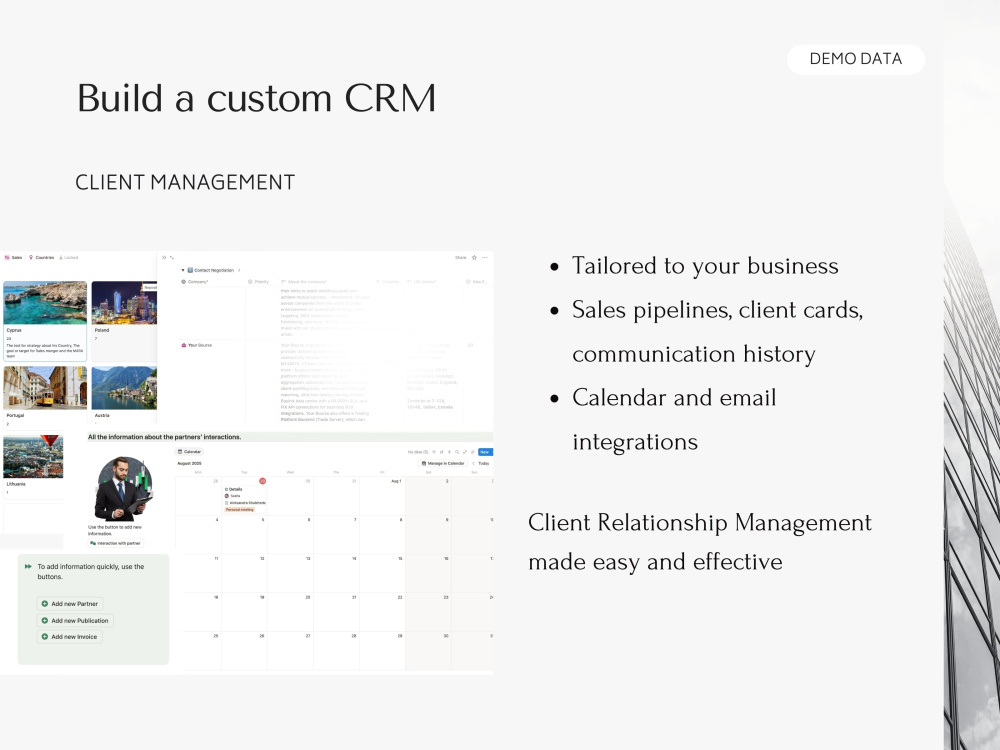Open the Lithuania country card
Viewport: 1000px width, 750px height.
(33, 465)
